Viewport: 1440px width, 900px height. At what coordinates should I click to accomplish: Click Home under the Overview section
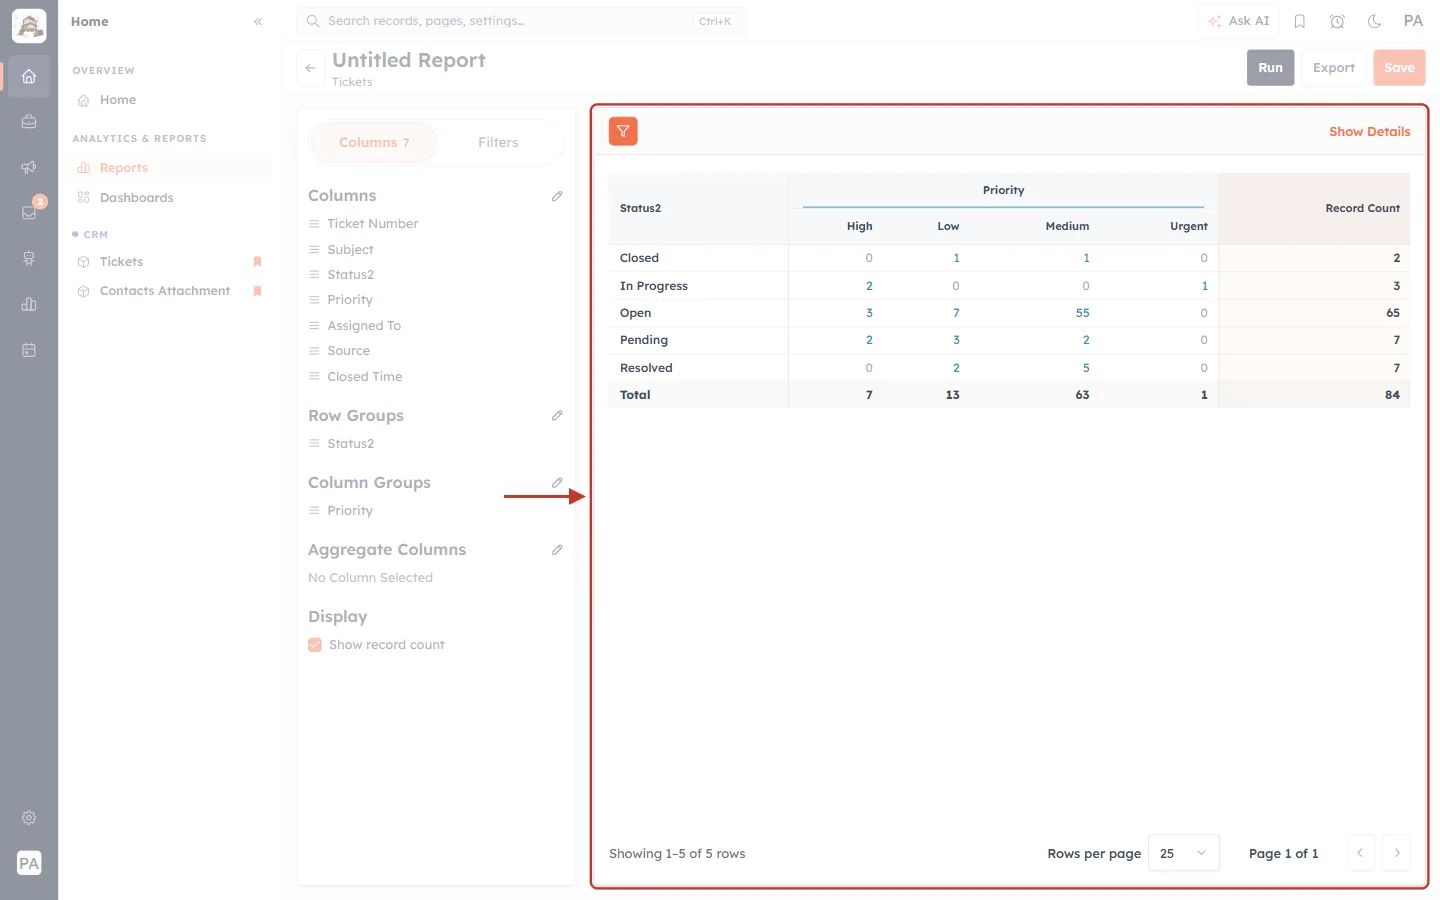118,100
